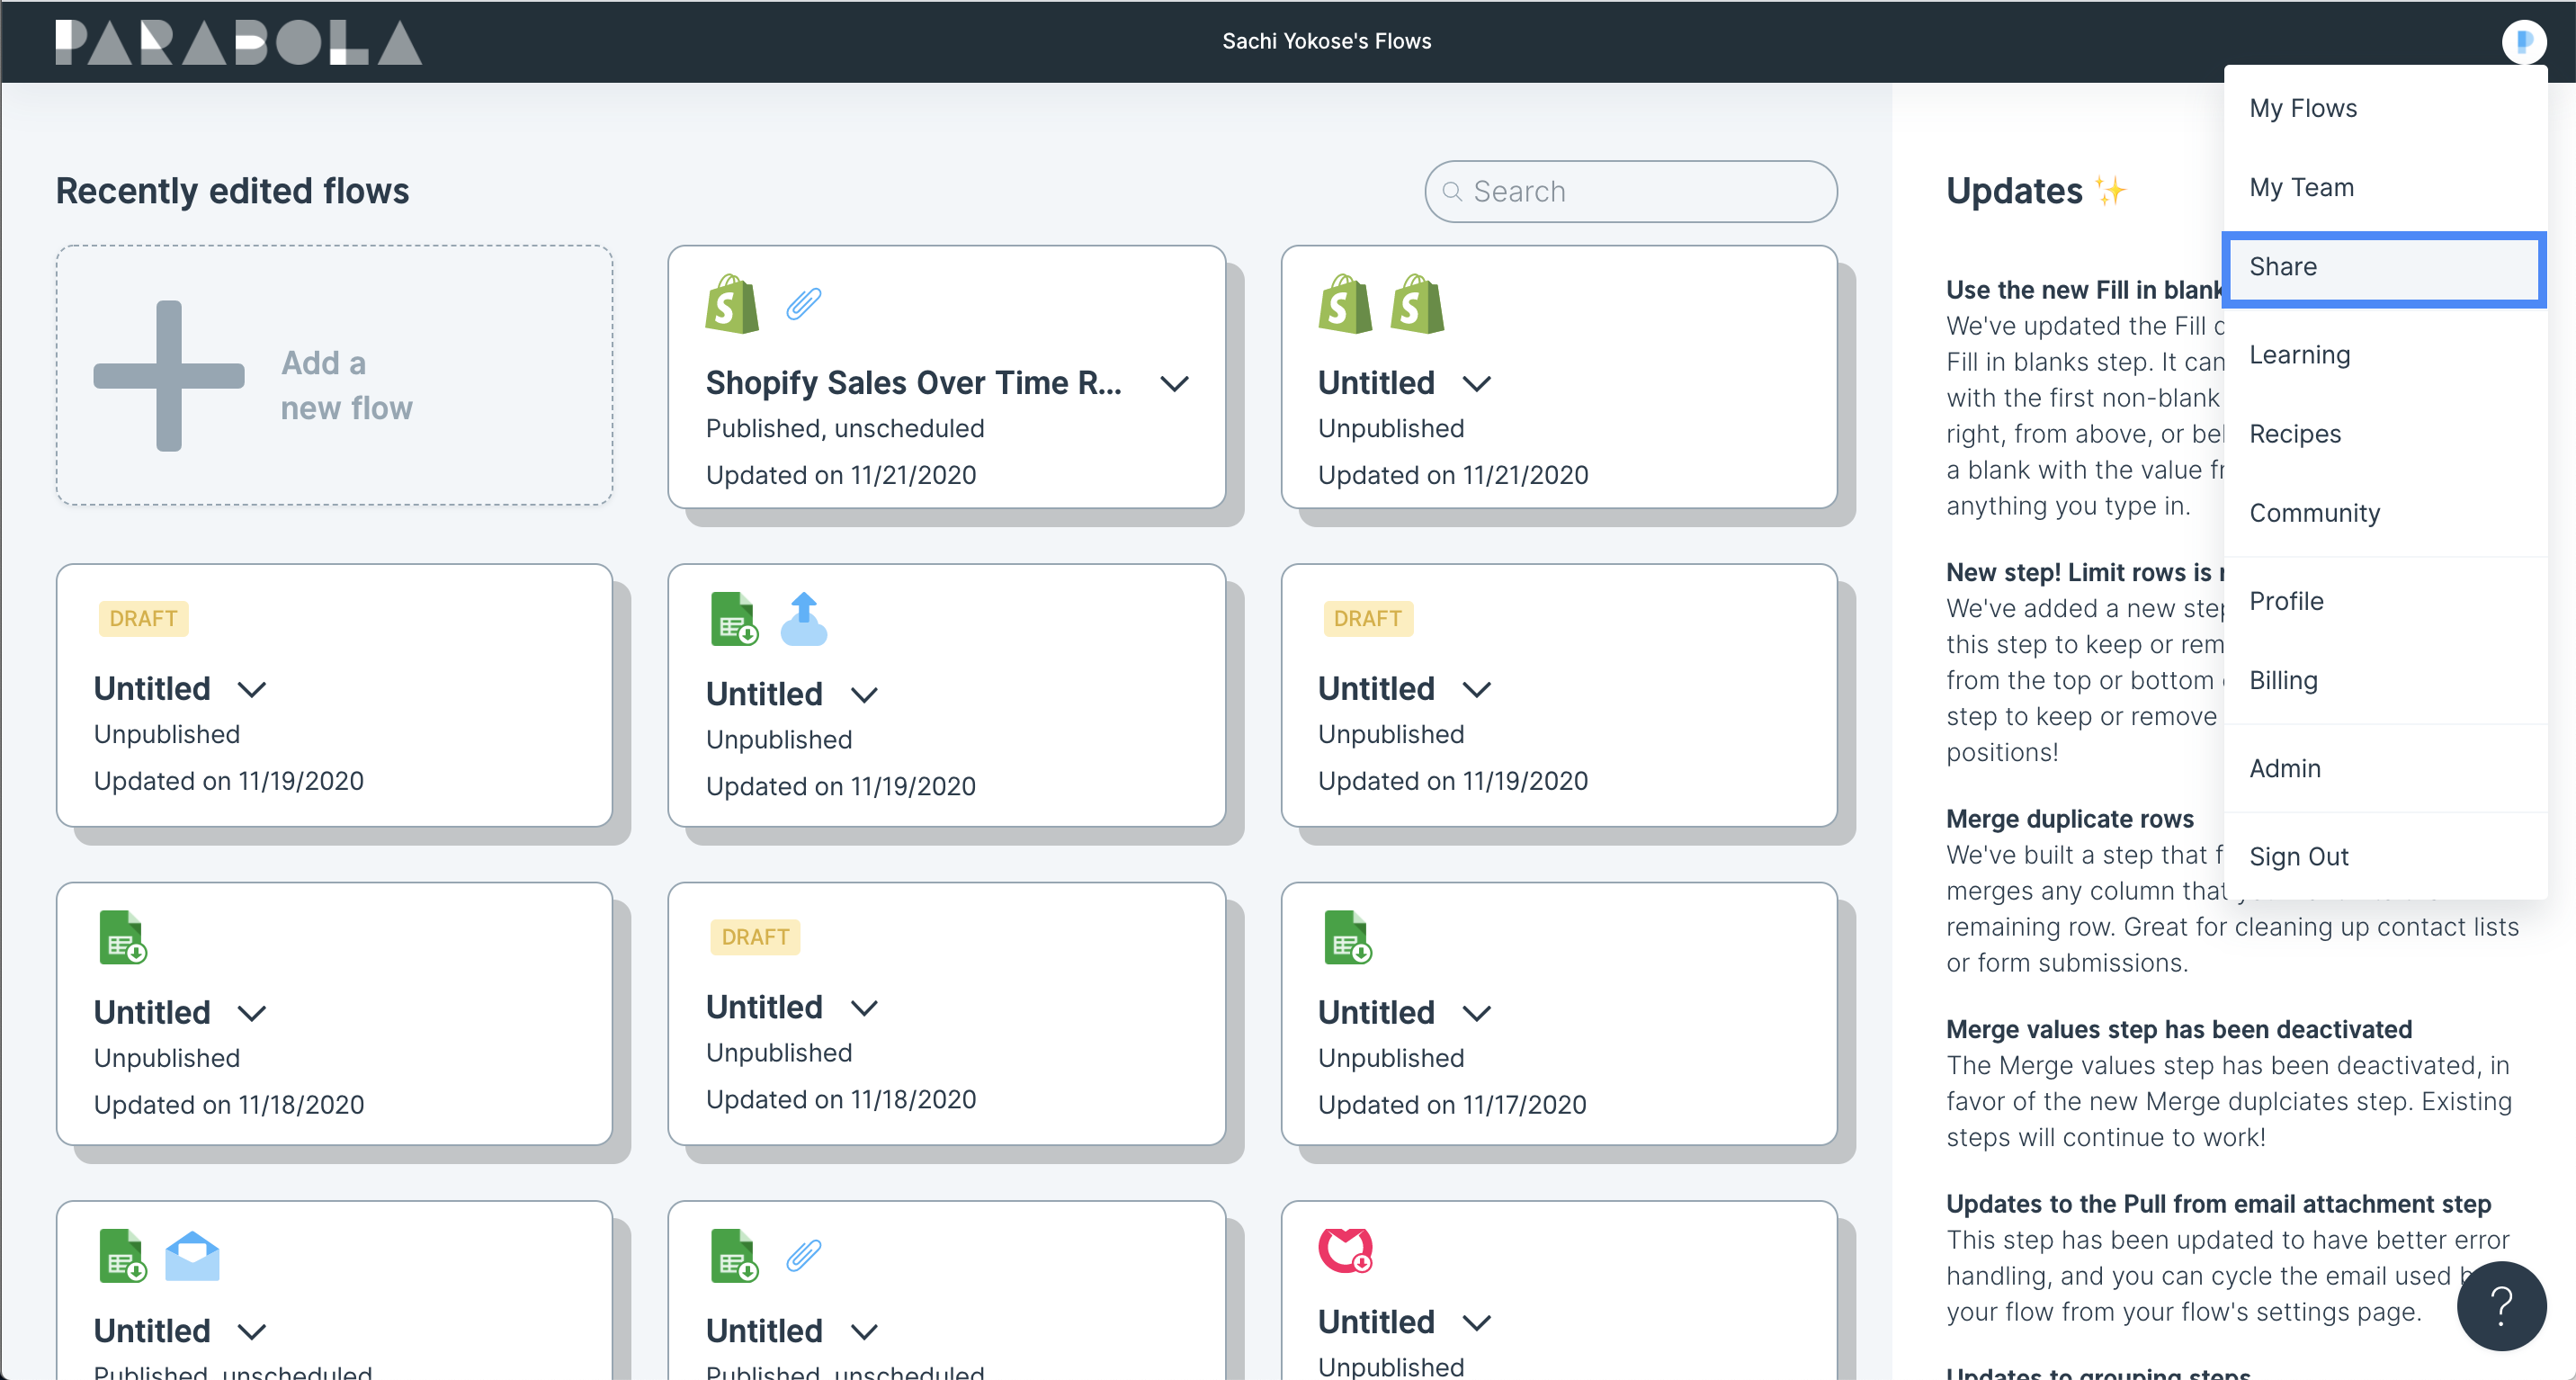Click Sign Out in the account menu
The image size is (2576, 1380).
(x=2385, y=856)
